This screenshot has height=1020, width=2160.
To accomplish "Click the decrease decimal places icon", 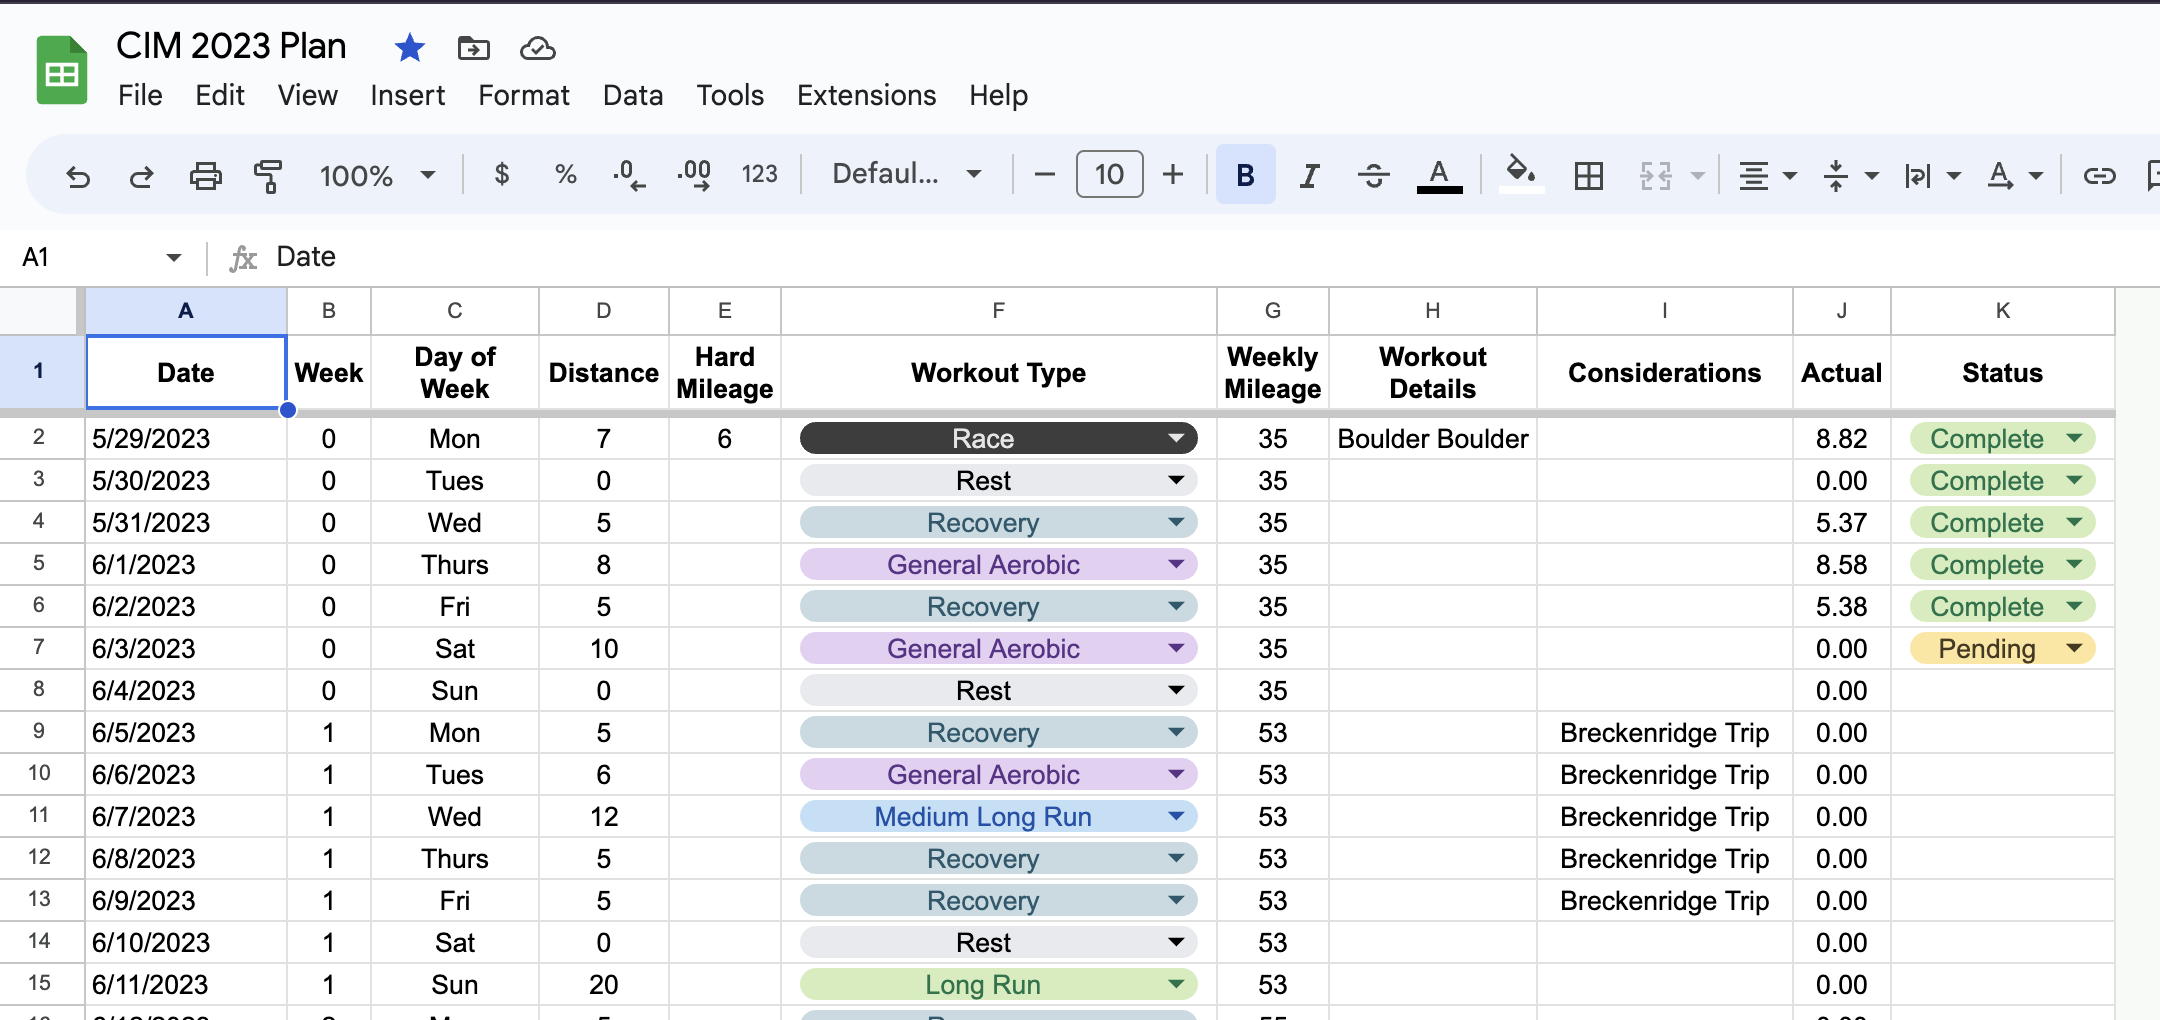I will pyautogui.click(x=628, y=174).
